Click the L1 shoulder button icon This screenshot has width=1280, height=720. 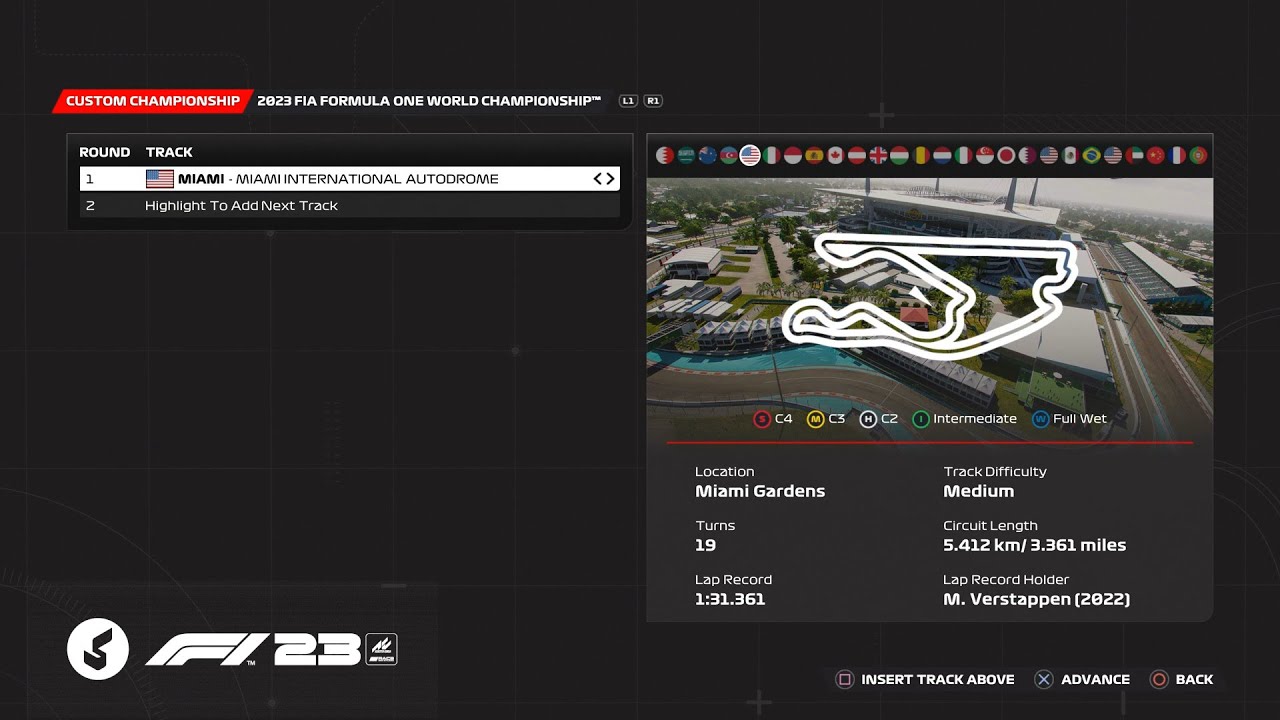point(628,101)
